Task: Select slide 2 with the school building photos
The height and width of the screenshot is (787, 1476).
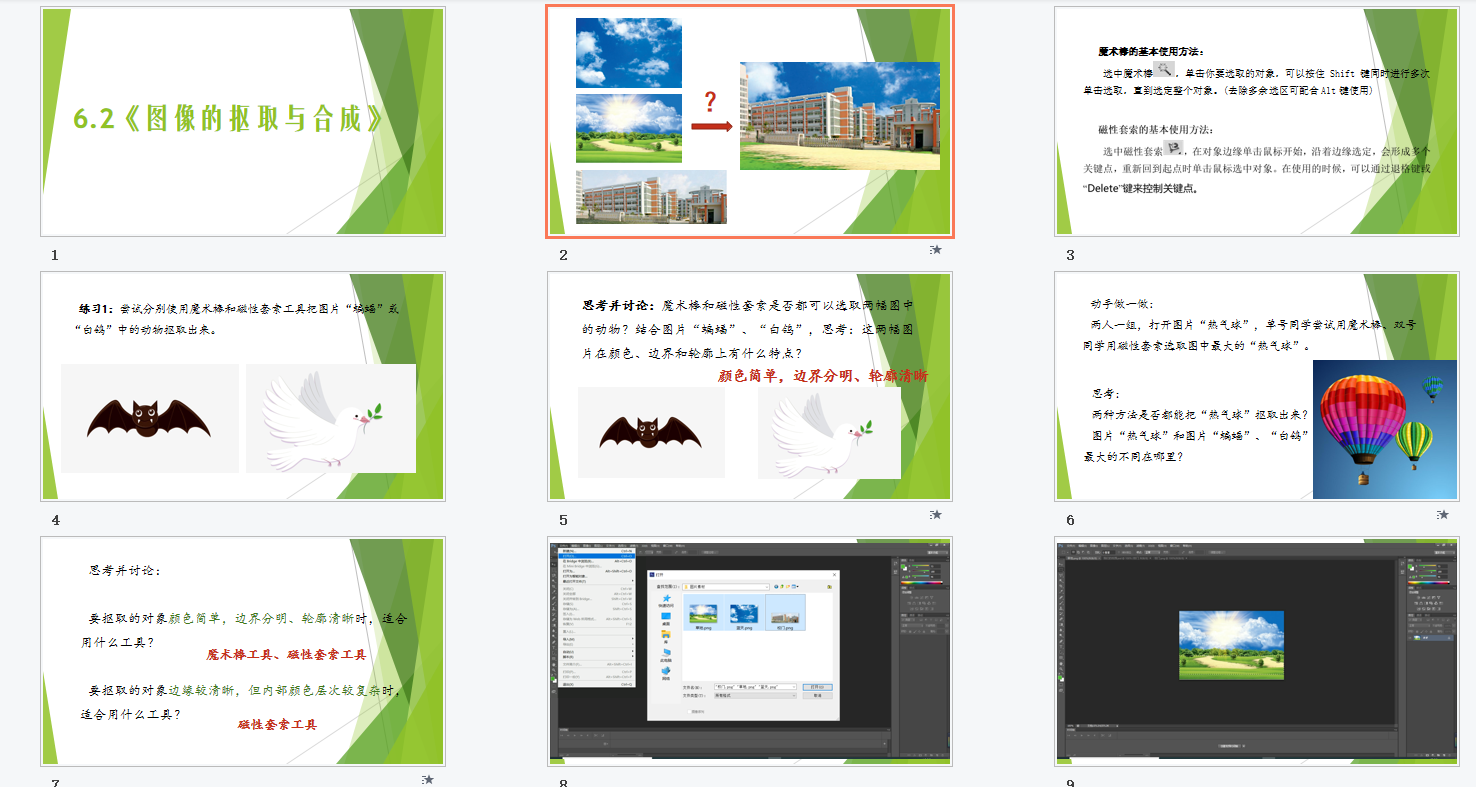Action: [x=750, y=122]
